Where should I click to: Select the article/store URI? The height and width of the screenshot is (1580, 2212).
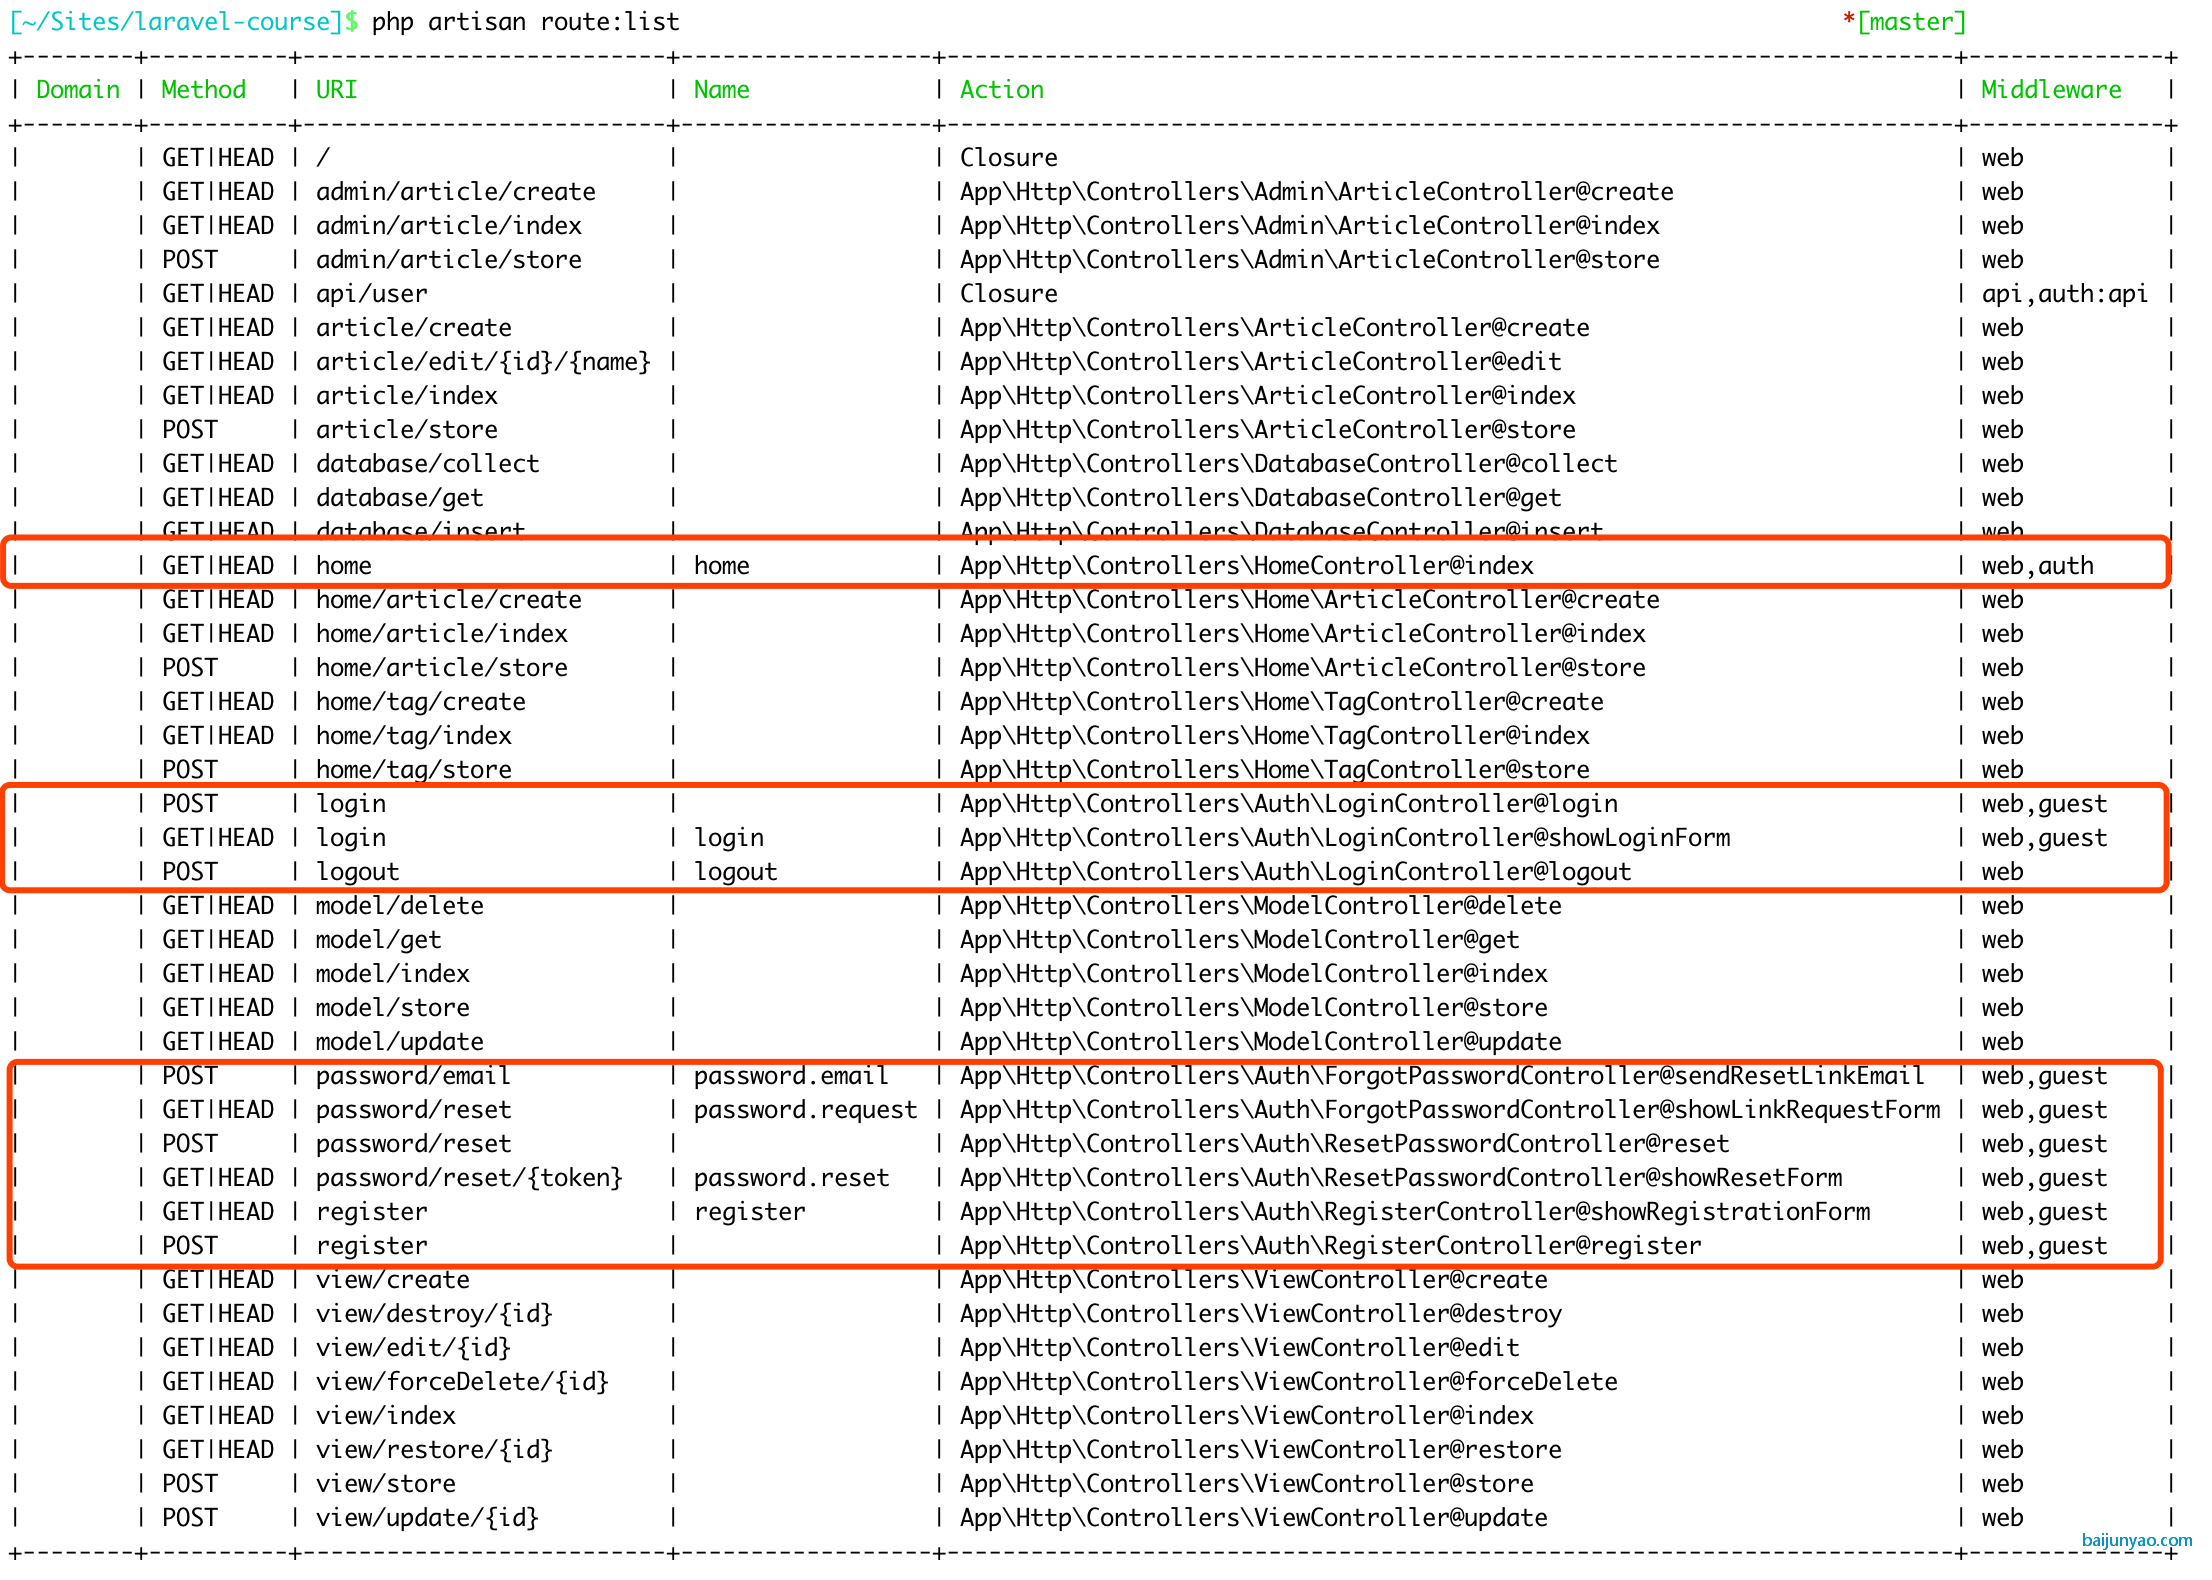[x=406, y=430]
